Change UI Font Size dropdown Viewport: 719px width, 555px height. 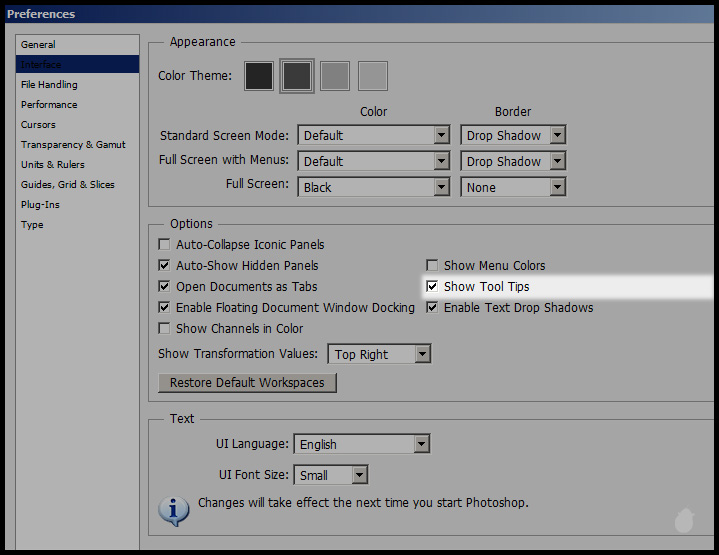pos(359,475)
